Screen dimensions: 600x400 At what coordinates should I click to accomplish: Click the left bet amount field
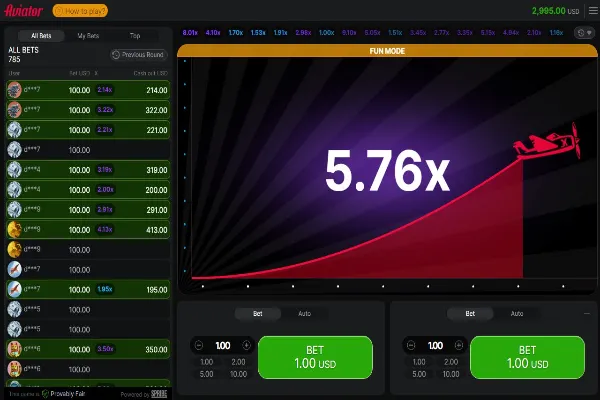(223, 346)
